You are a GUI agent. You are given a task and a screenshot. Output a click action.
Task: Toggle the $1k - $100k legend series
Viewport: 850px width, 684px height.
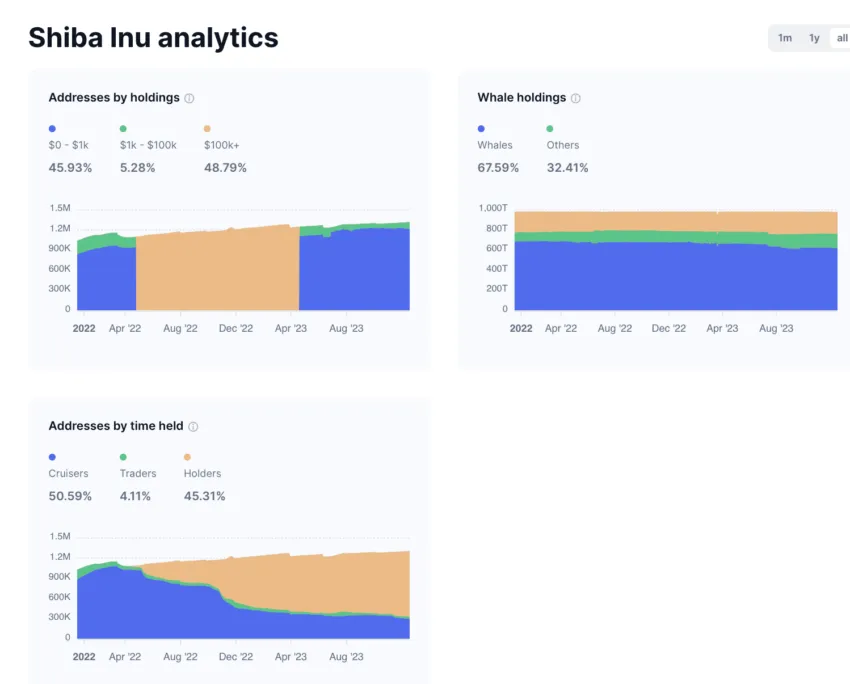click(148, 145)
